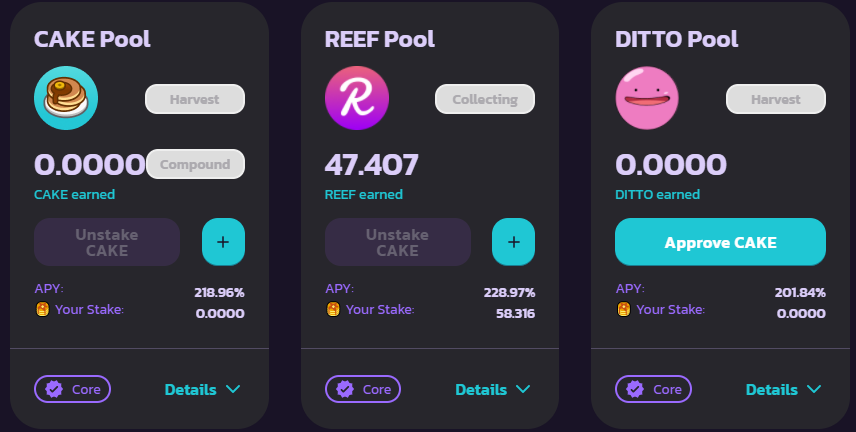The image size is (856, 432).
Task: Click Compound in the CAKE Pool
Action: point(195,164)
